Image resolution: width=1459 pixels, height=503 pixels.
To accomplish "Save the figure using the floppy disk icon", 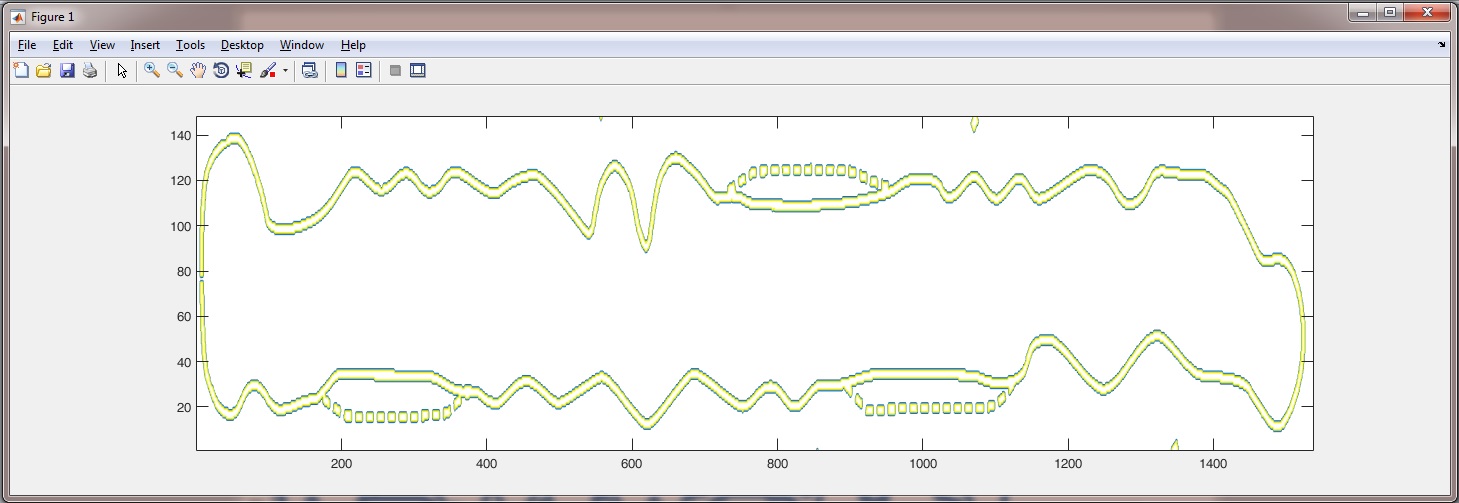I will (67, 70).
